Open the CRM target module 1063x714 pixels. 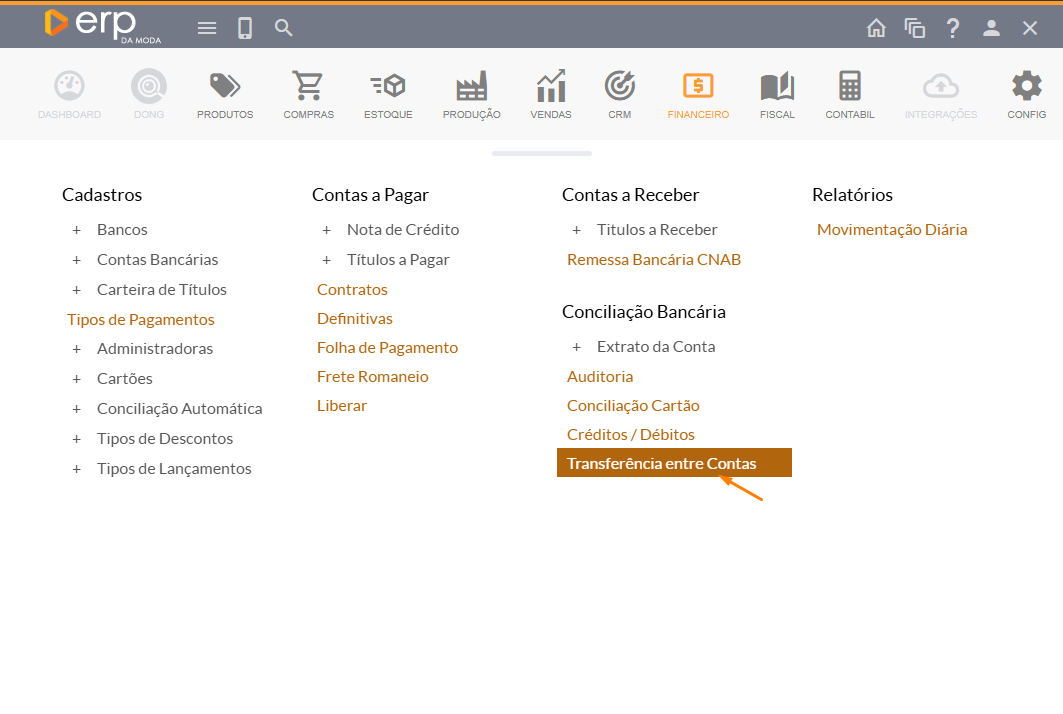pos(620,87)
